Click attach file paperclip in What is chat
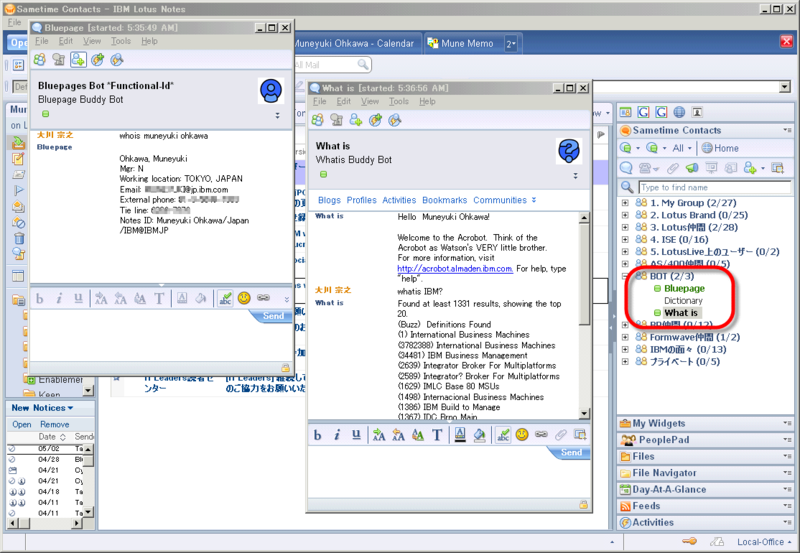This screenshot has width=800, height=553. click(x=561, y=435)
